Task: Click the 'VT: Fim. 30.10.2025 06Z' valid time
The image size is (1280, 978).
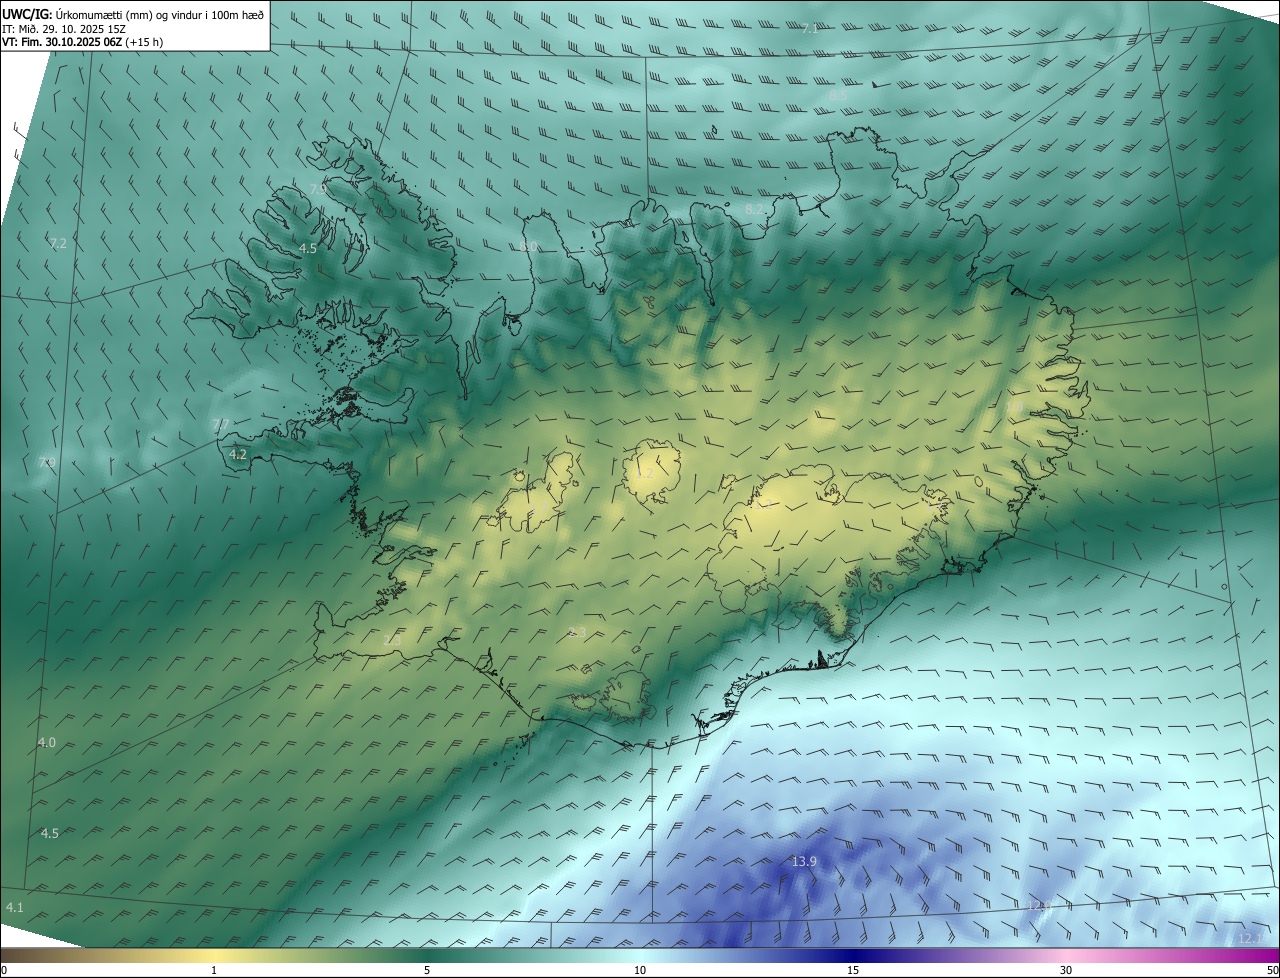Action: [62, 42]
